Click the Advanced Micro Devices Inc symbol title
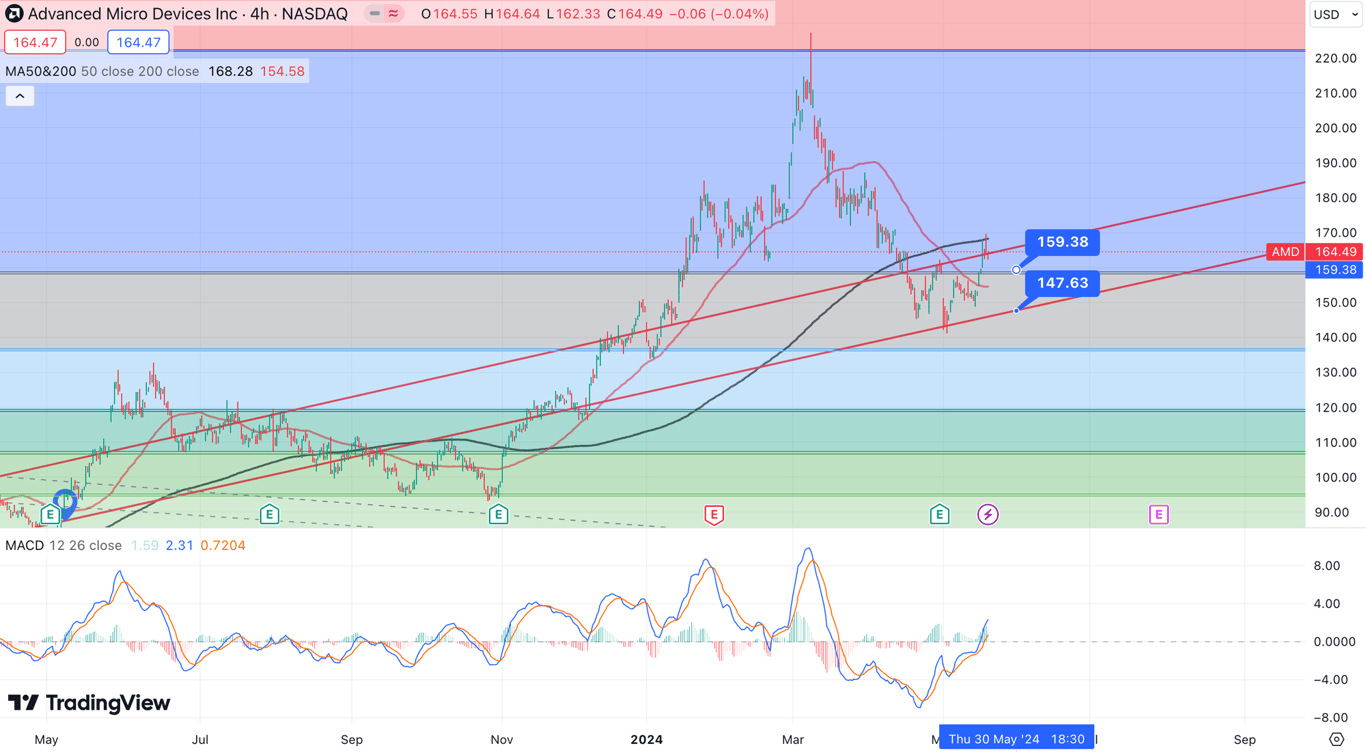Viewport: 1366px width, 752px height. click(x=132, y=14)
